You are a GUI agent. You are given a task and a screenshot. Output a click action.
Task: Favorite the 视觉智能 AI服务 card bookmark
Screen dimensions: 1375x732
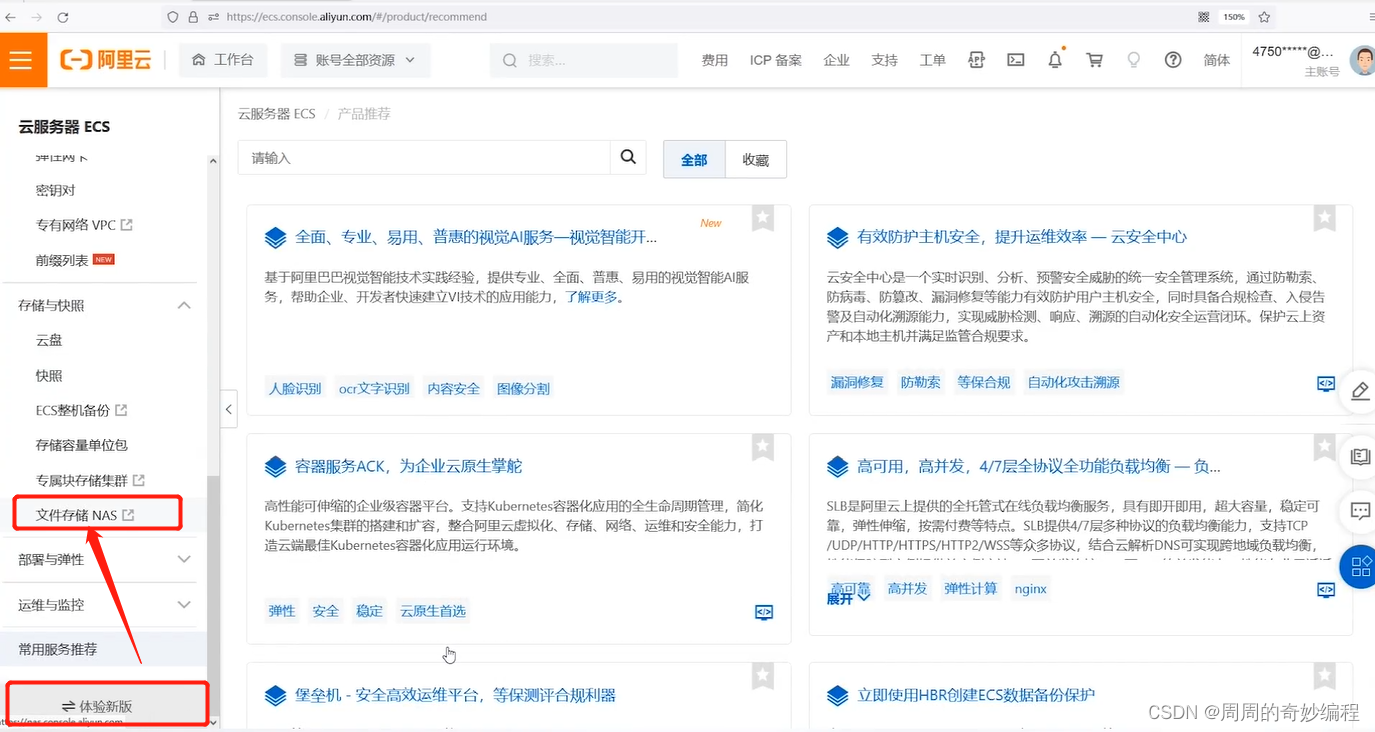(x=763, y=218)
